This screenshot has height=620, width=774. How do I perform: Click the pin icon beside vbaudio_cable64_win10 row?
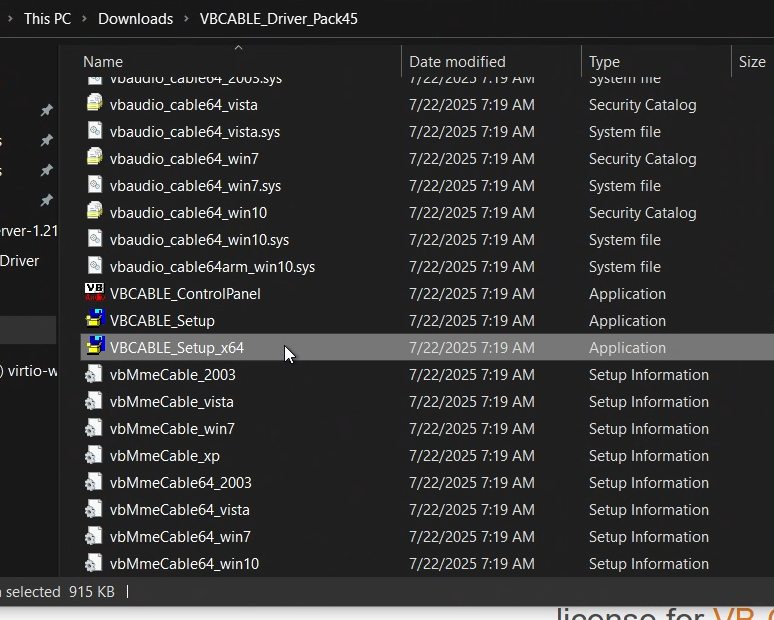(x=46, y=200)
